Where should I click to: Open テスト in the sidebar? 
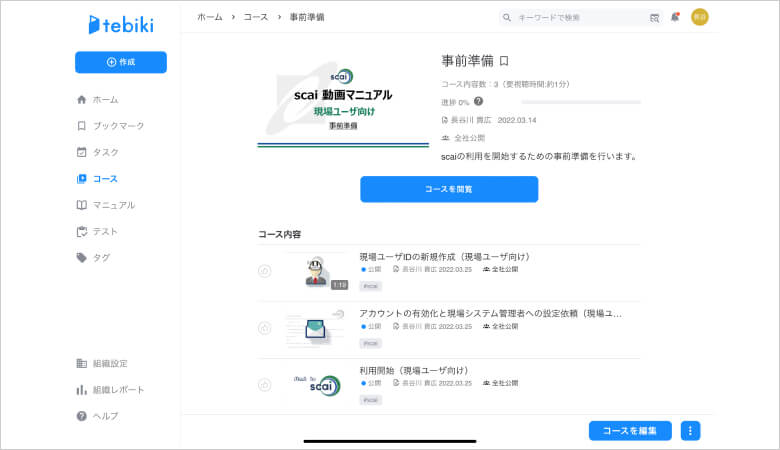[97, 231]
